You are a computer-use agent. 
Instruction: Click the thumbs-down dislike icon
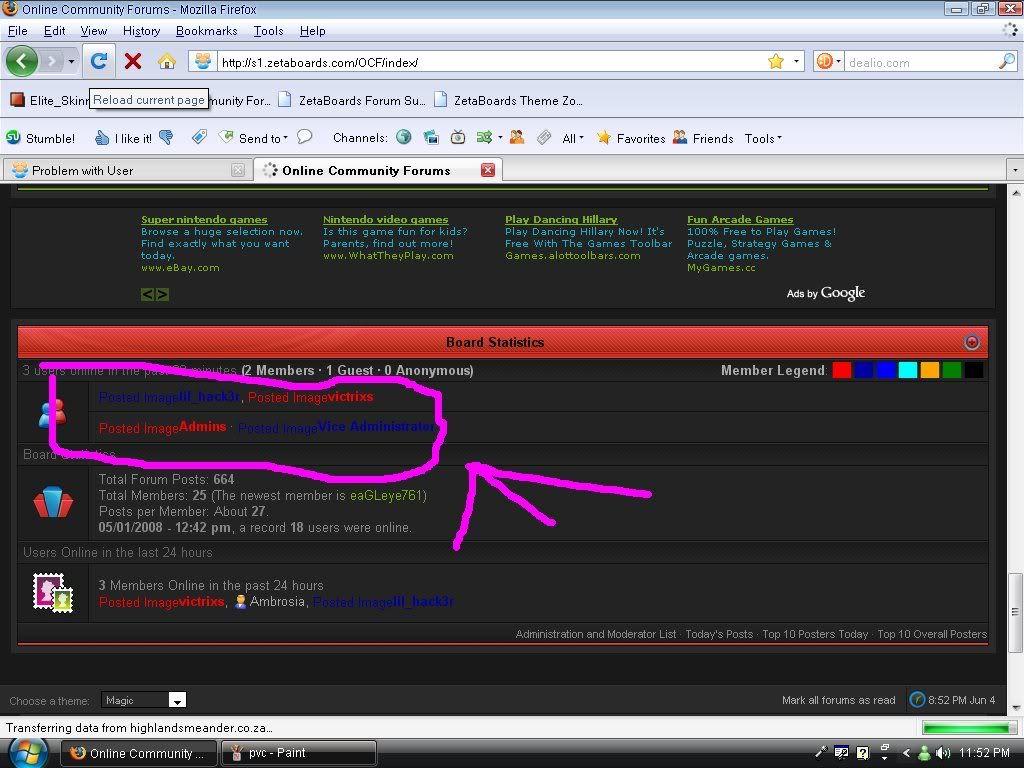tap(166, 138)
